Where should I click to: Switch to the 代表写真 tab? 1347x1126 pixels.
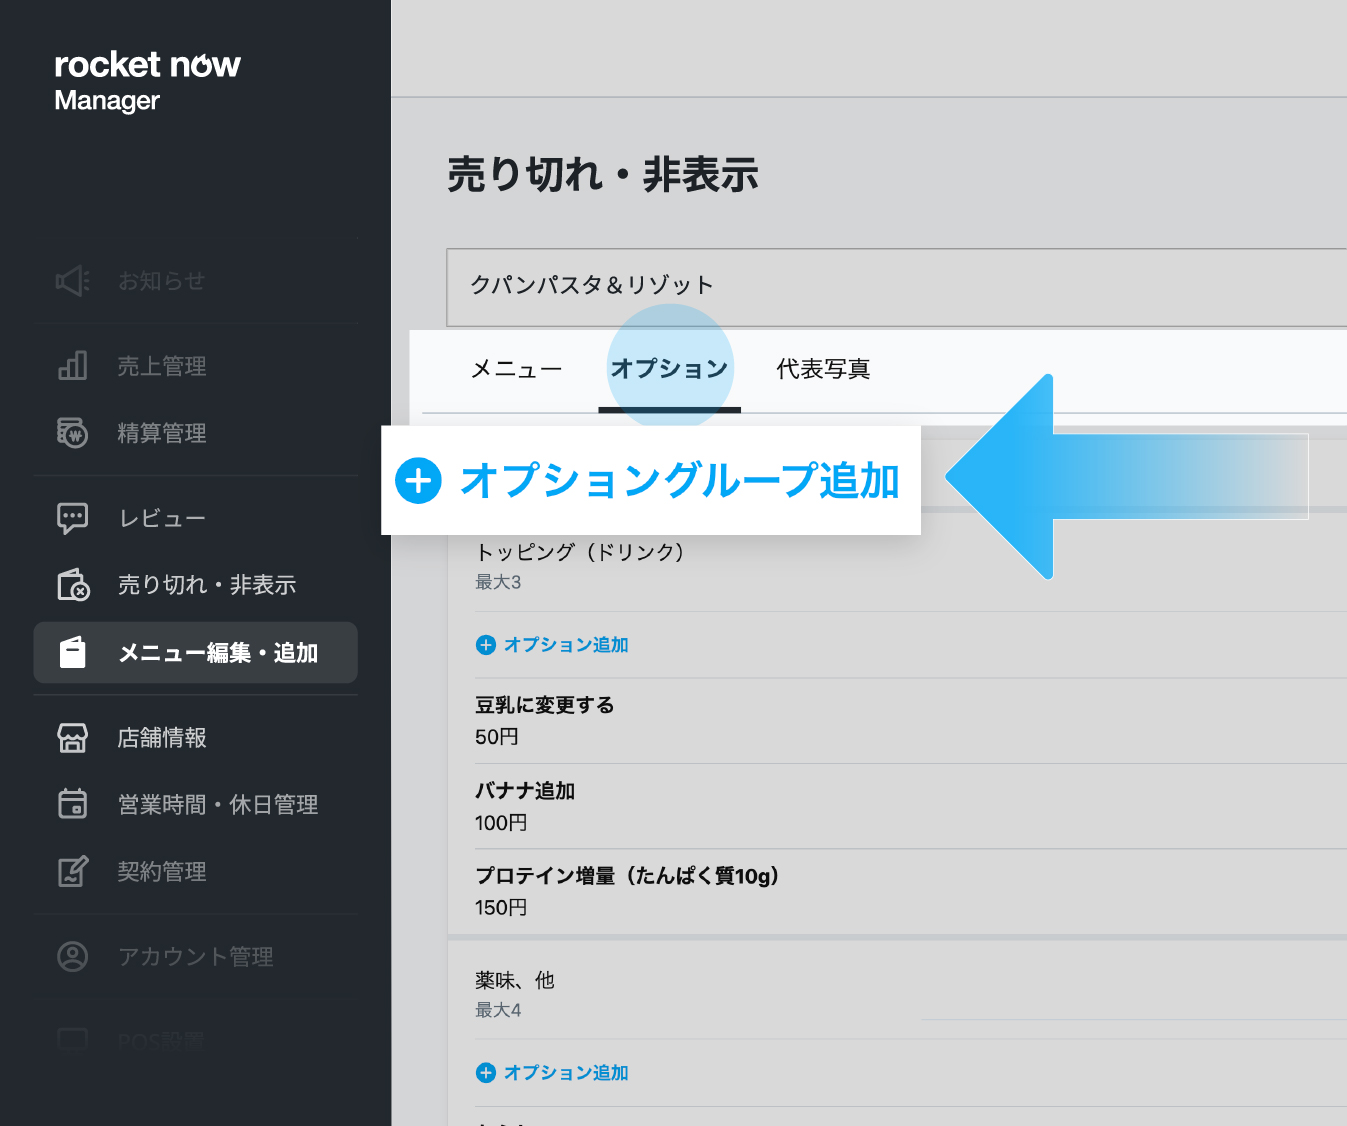[x=823, y=369]
